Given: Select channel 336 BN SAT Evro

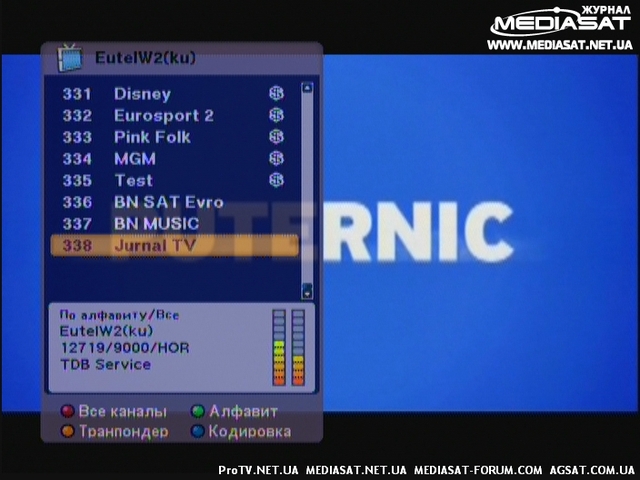Looking at the screenshot, I should 174,202.
